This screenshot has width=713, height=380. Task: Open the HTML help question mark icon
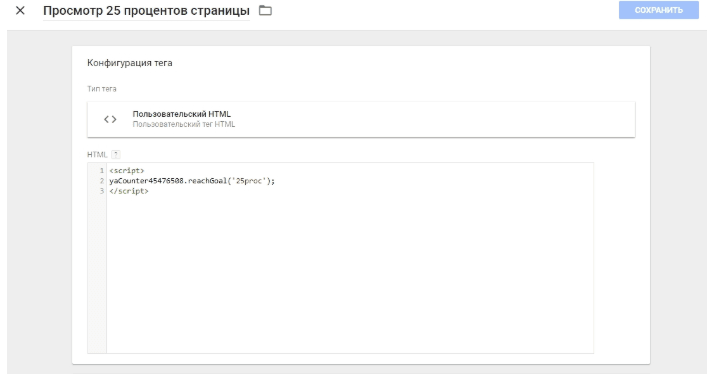[x=115, y=155]
